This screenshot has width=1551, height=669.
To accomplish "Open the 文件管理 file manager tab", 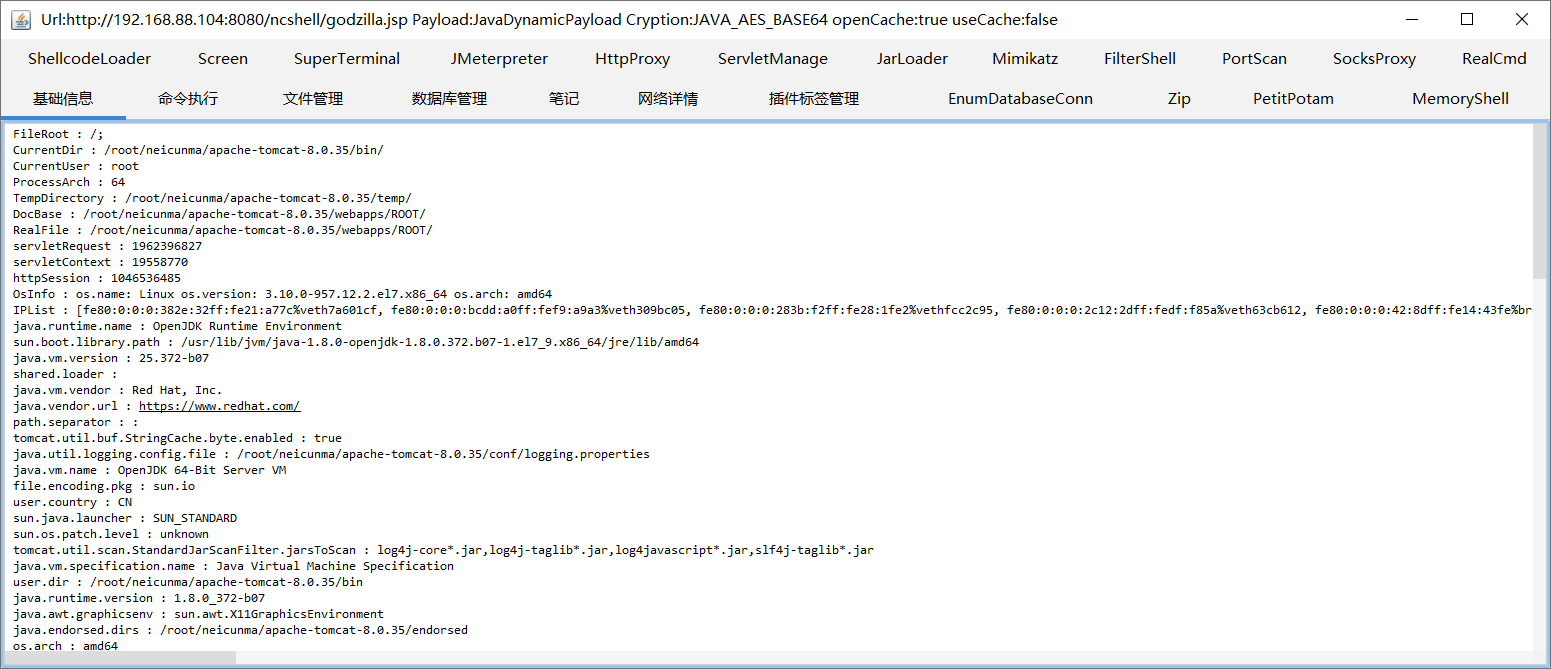I will [313, 99].
